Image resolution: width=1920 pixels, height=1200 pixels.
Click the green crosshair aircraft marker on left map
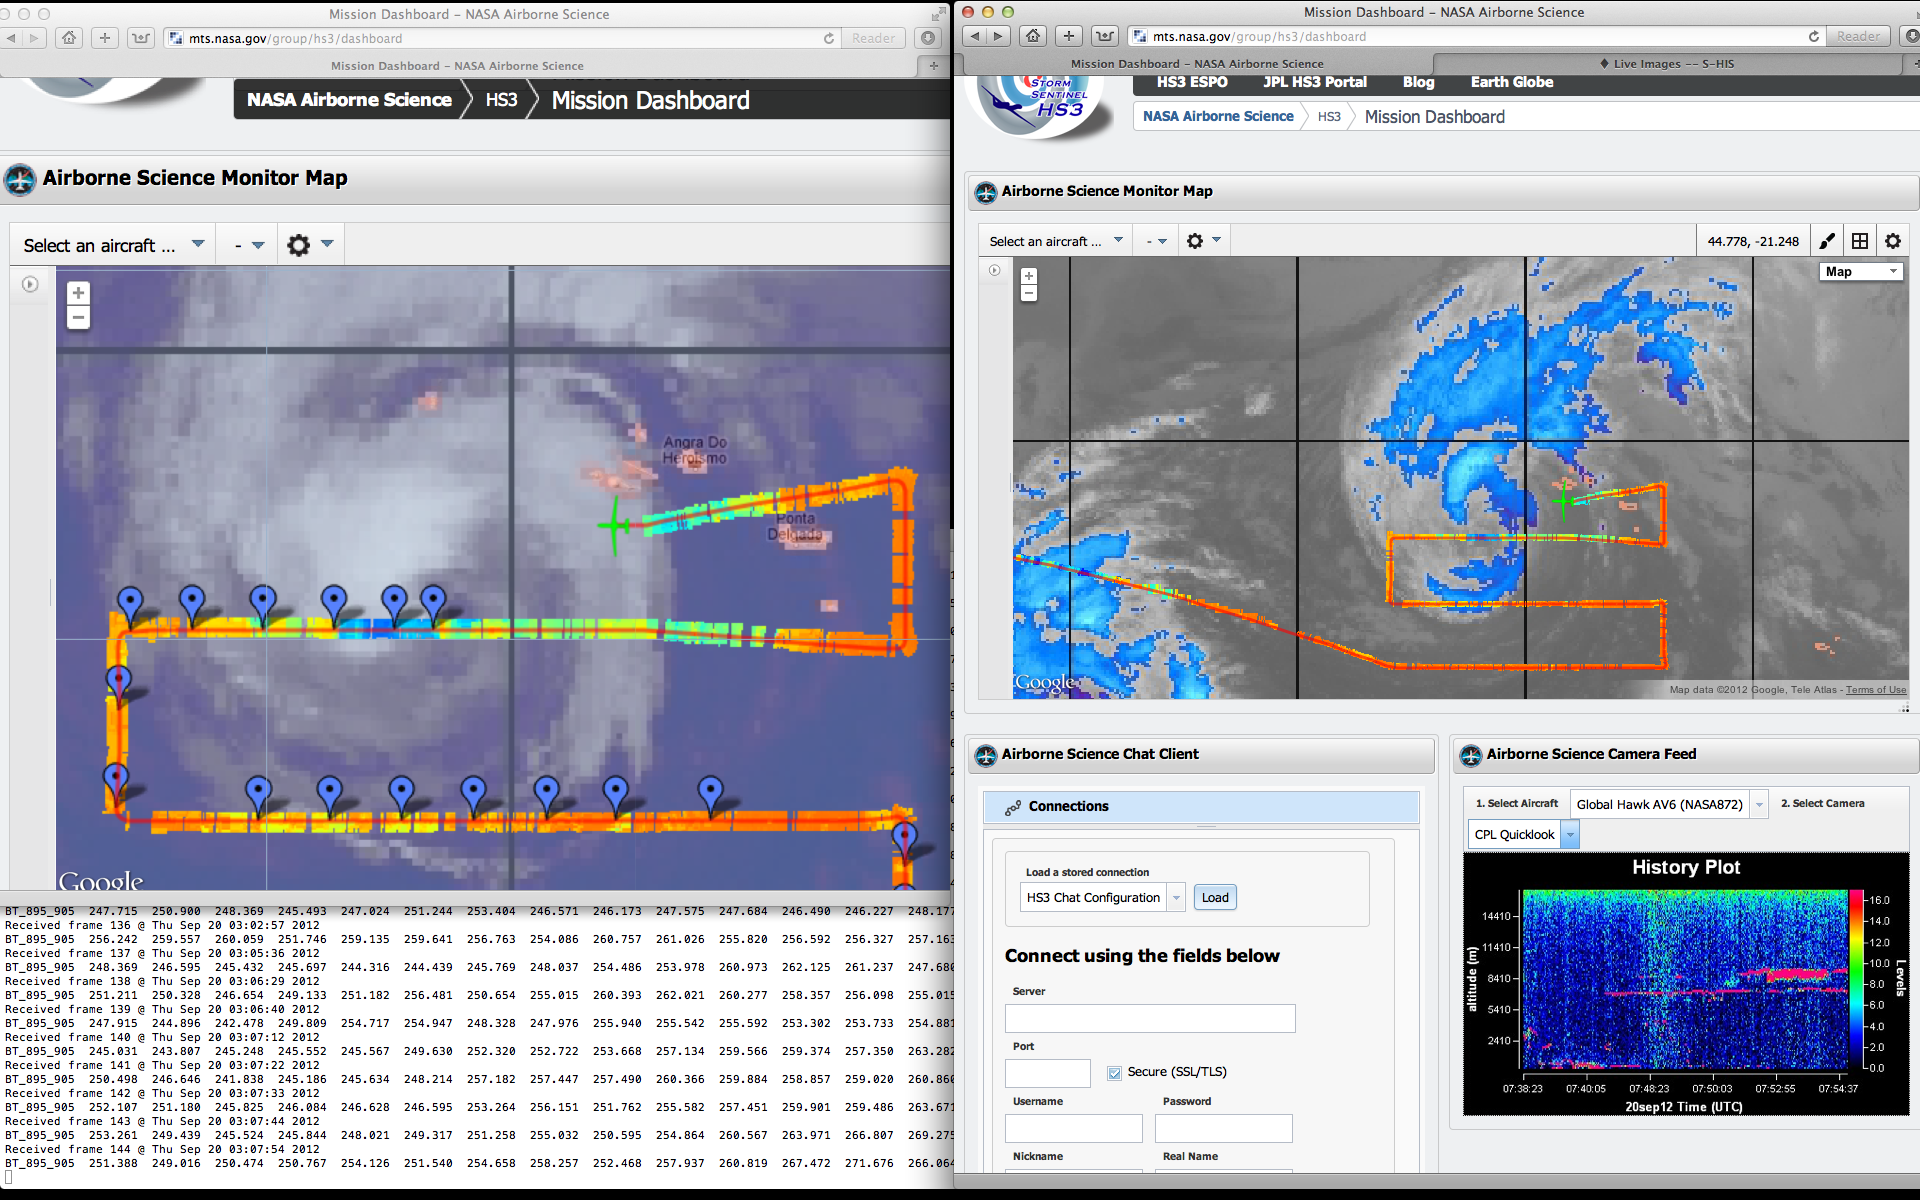(x=614, y=525)
